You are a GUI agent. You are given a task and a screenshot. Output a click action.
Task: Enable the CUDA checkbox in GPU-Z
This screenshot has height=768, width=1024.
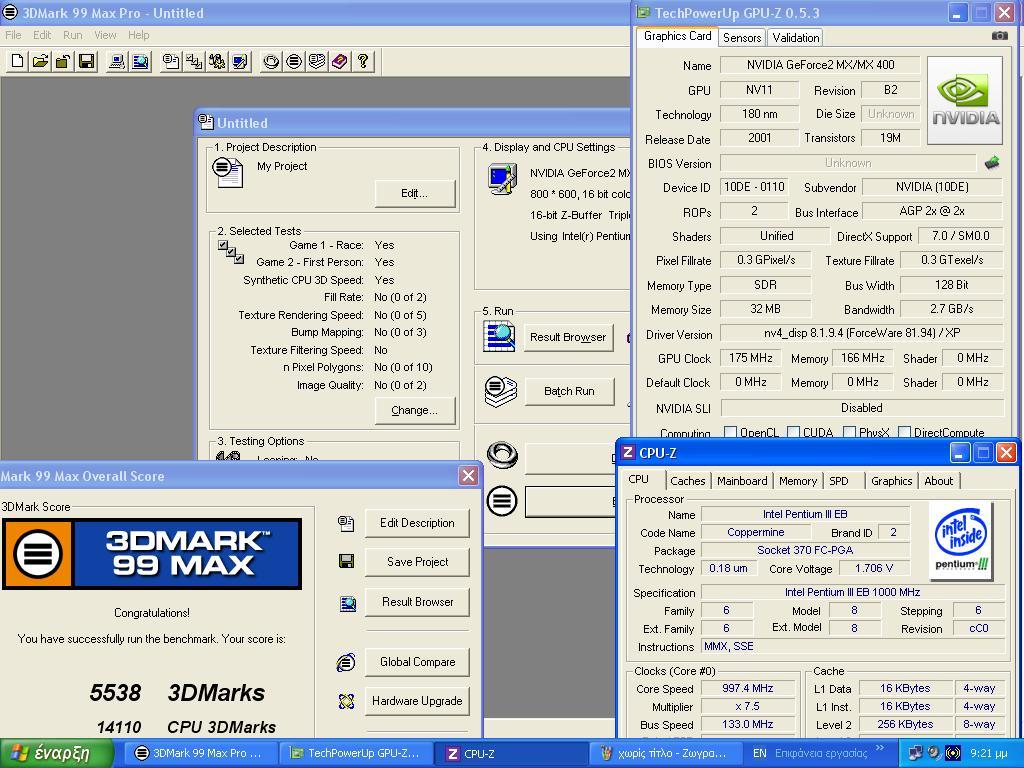click(x=793, y=432)
